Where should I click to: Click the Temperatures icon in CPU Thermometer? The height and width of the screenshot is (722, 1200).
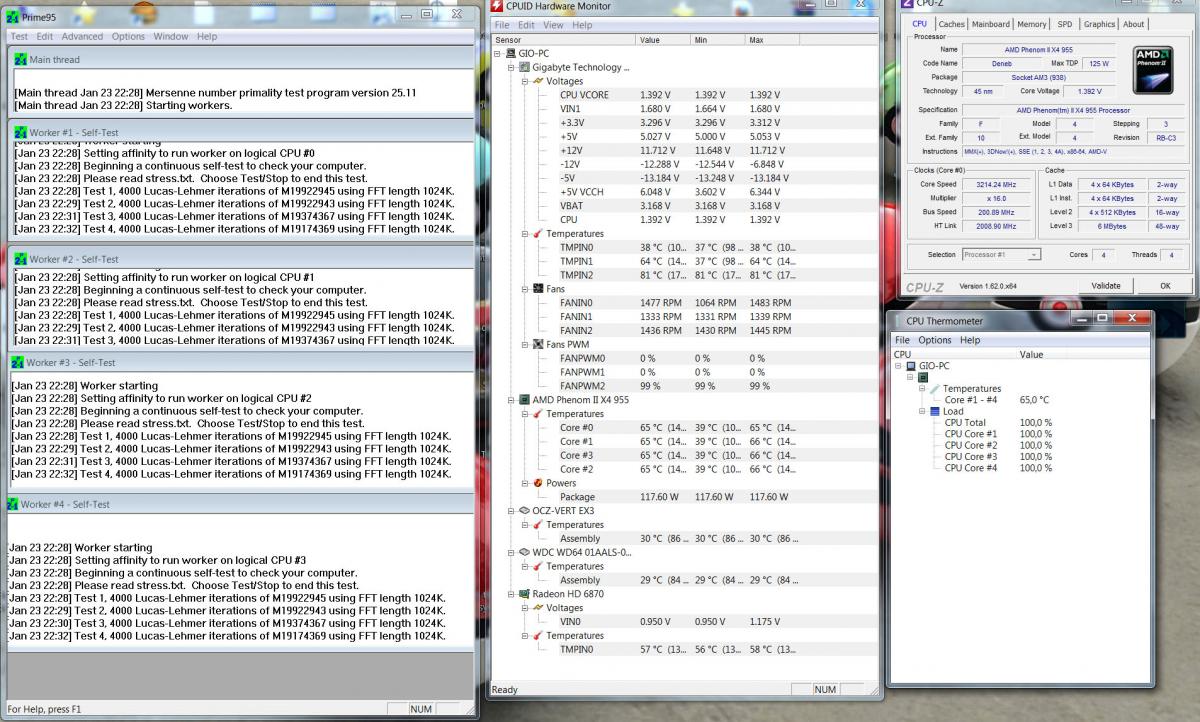tap(934, 388)
